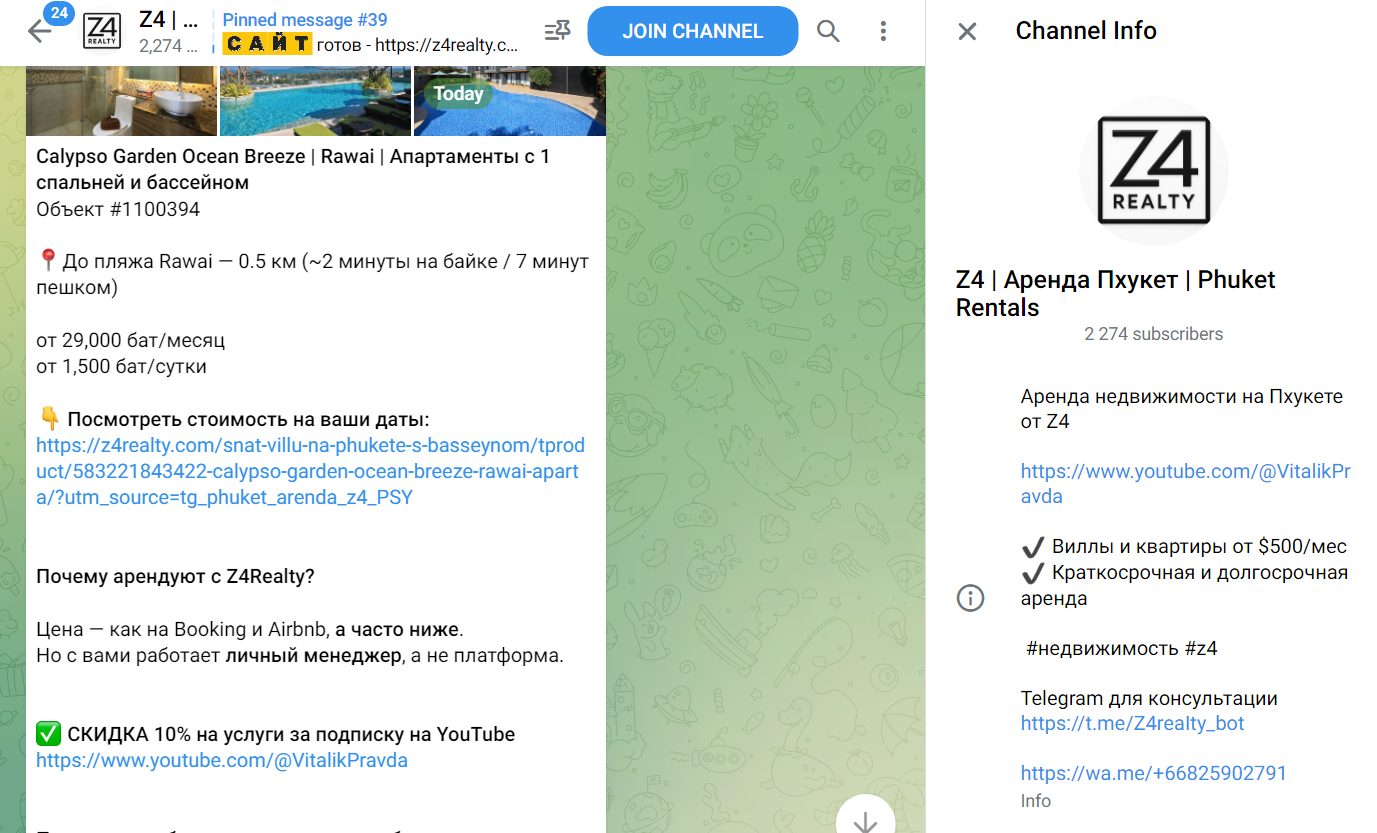View the large Z4 Realty profile picture
Screen dimensions: 1377x833
coord(1153,170)
